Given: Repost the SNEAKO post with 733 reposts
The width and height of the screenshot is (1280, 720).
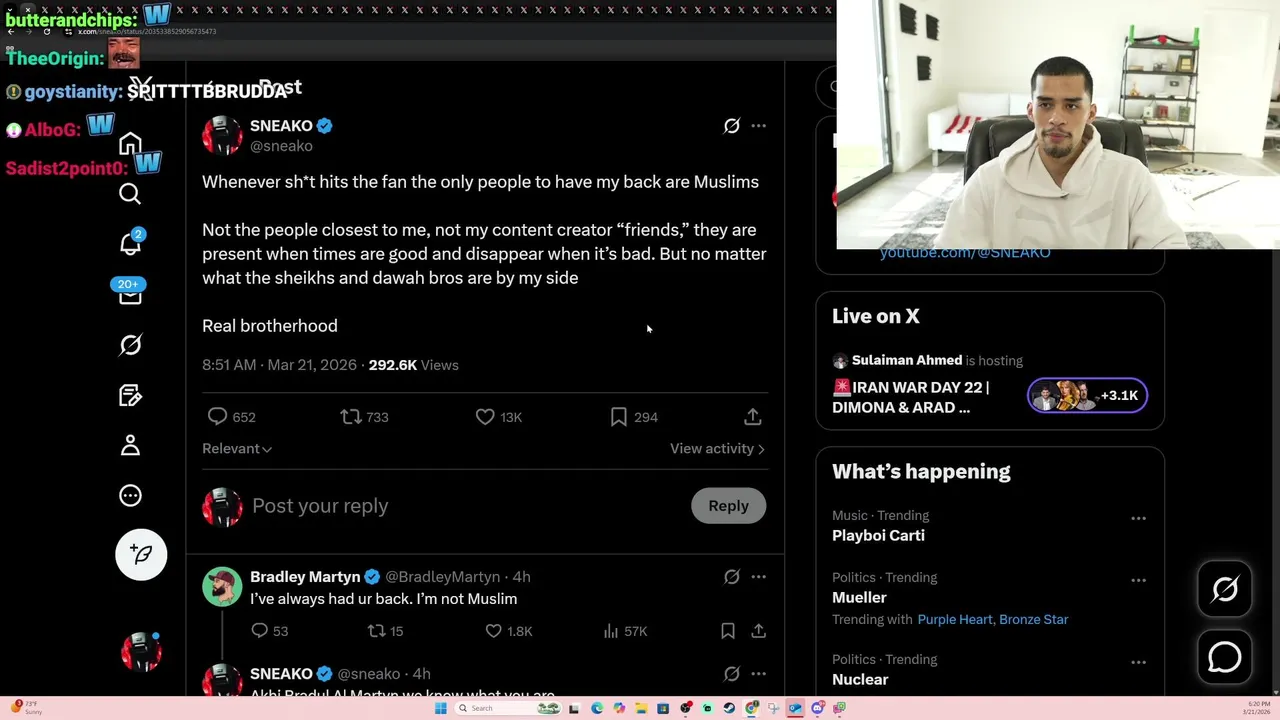Looking at the screenshot, I should (x=351, y=417).
